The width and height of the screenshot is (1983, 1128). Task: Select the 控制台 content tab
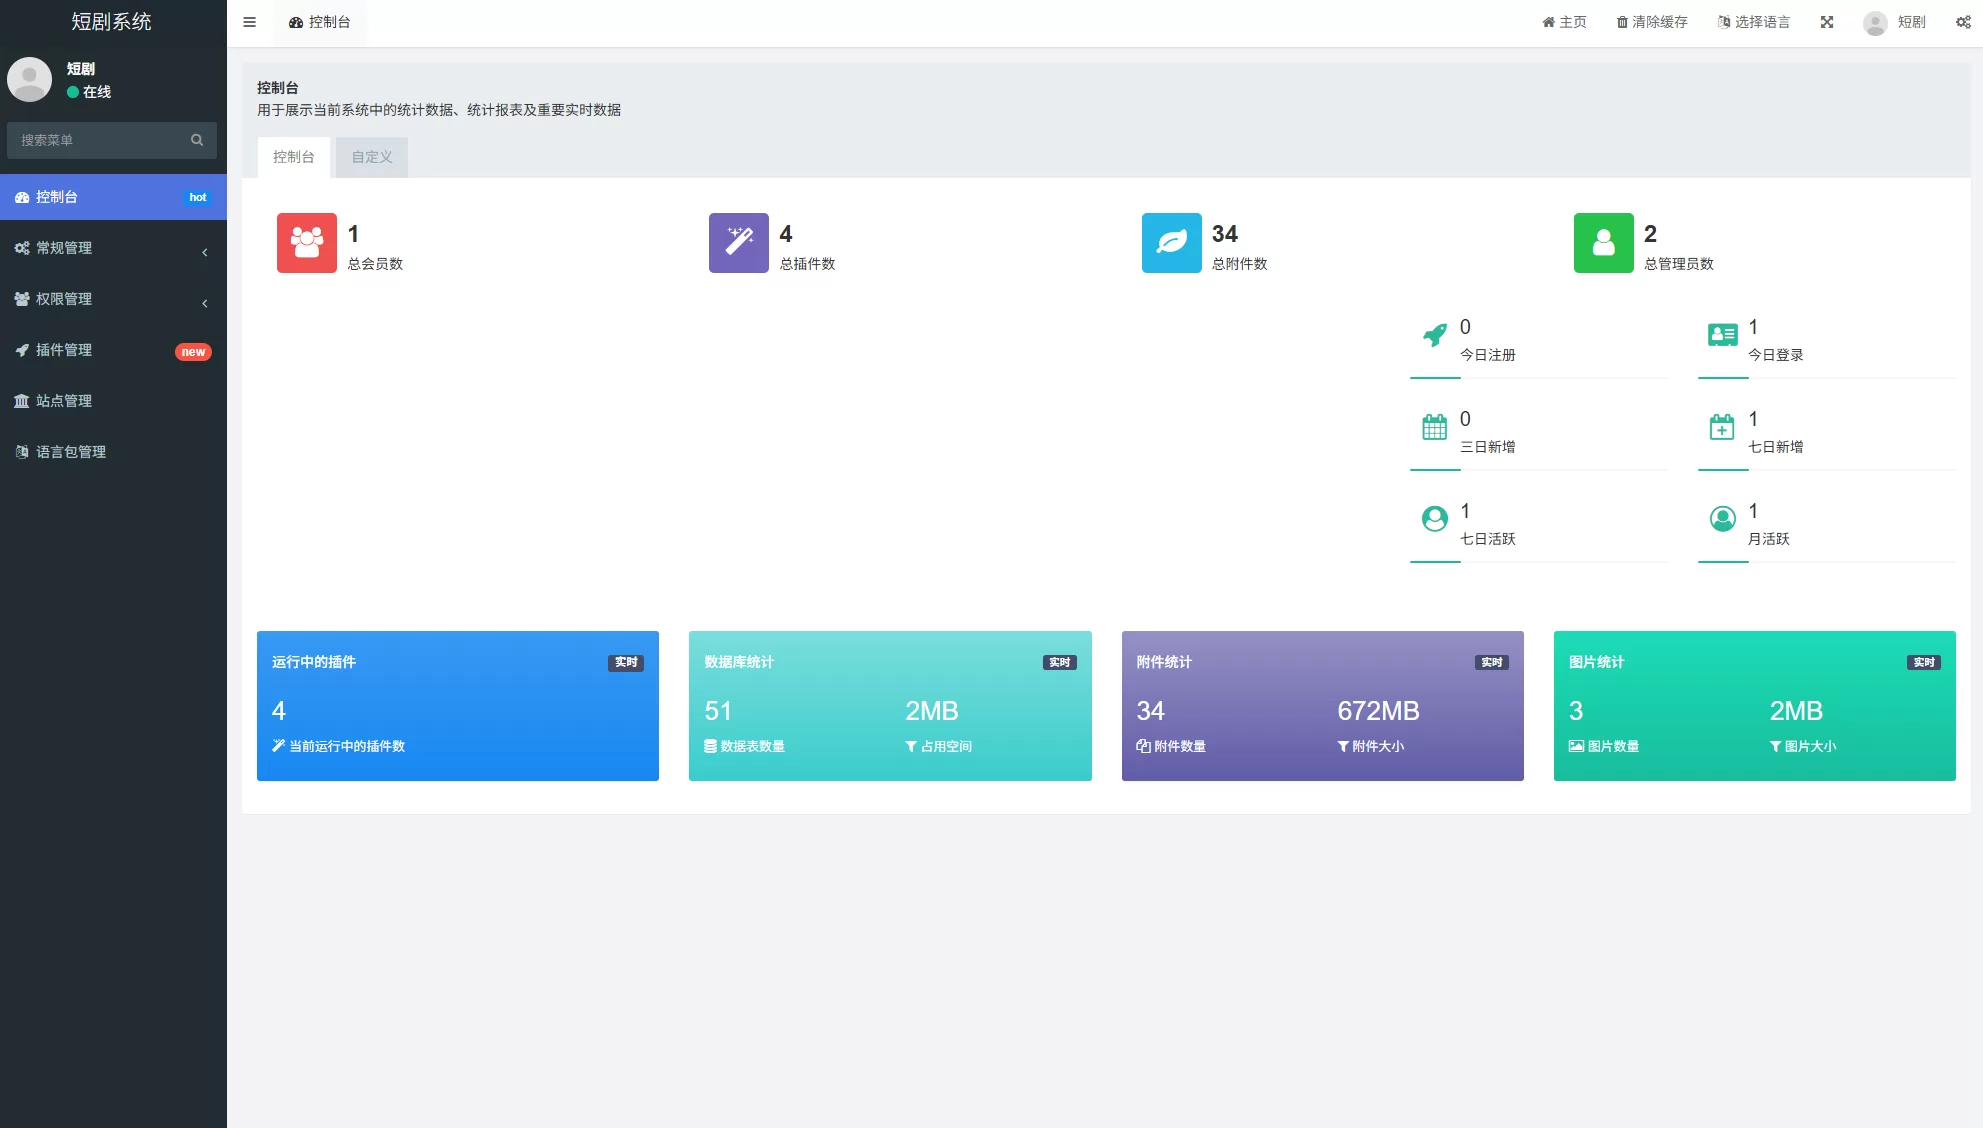(294, 157)
